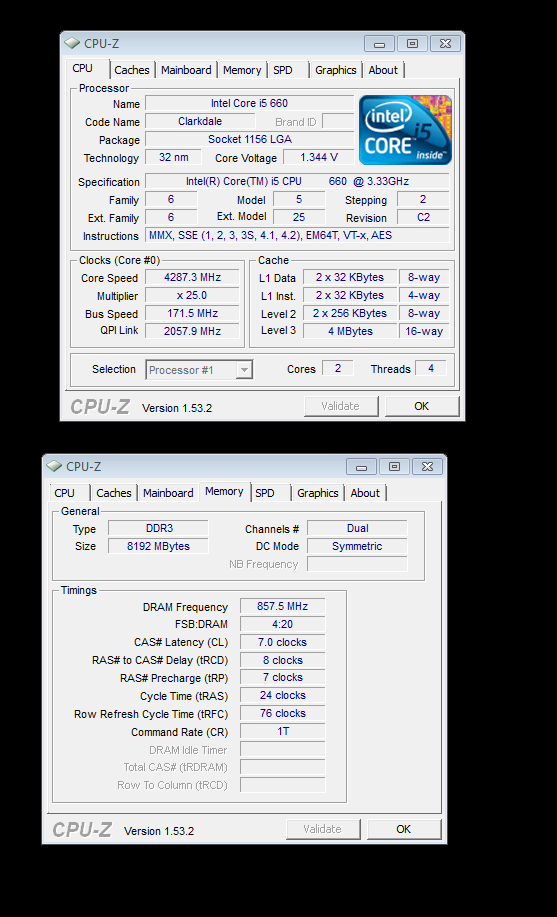Open SPD tab in lower Memory window

[x=264, y=492]
